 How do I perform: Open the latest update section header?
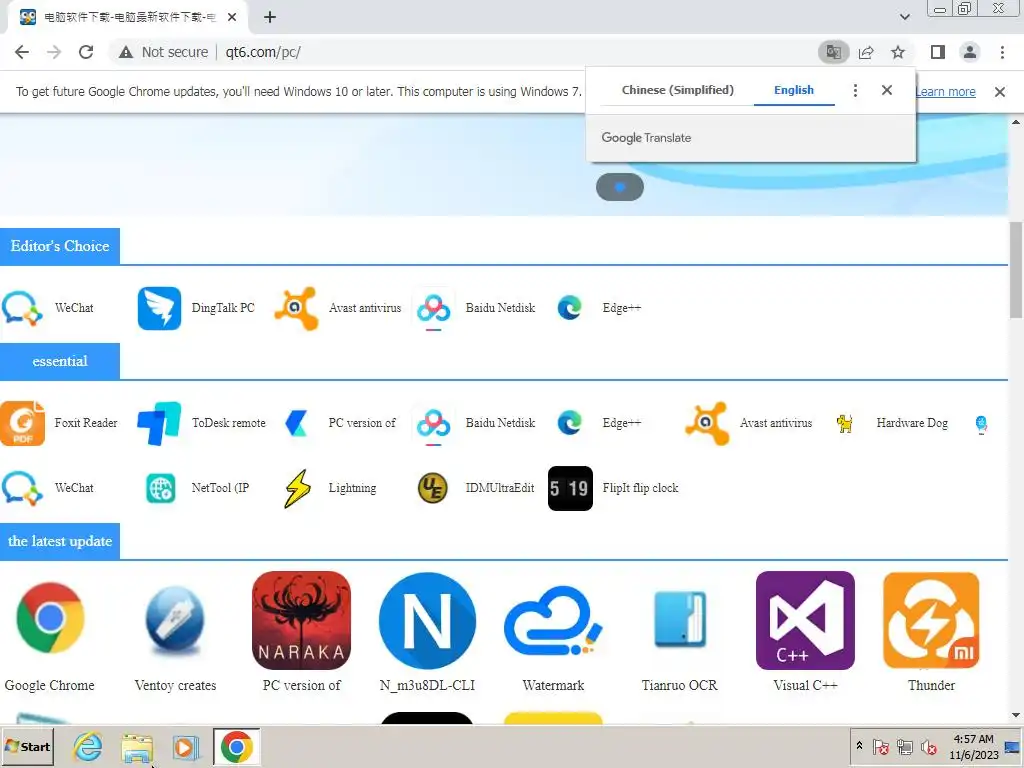60,541
